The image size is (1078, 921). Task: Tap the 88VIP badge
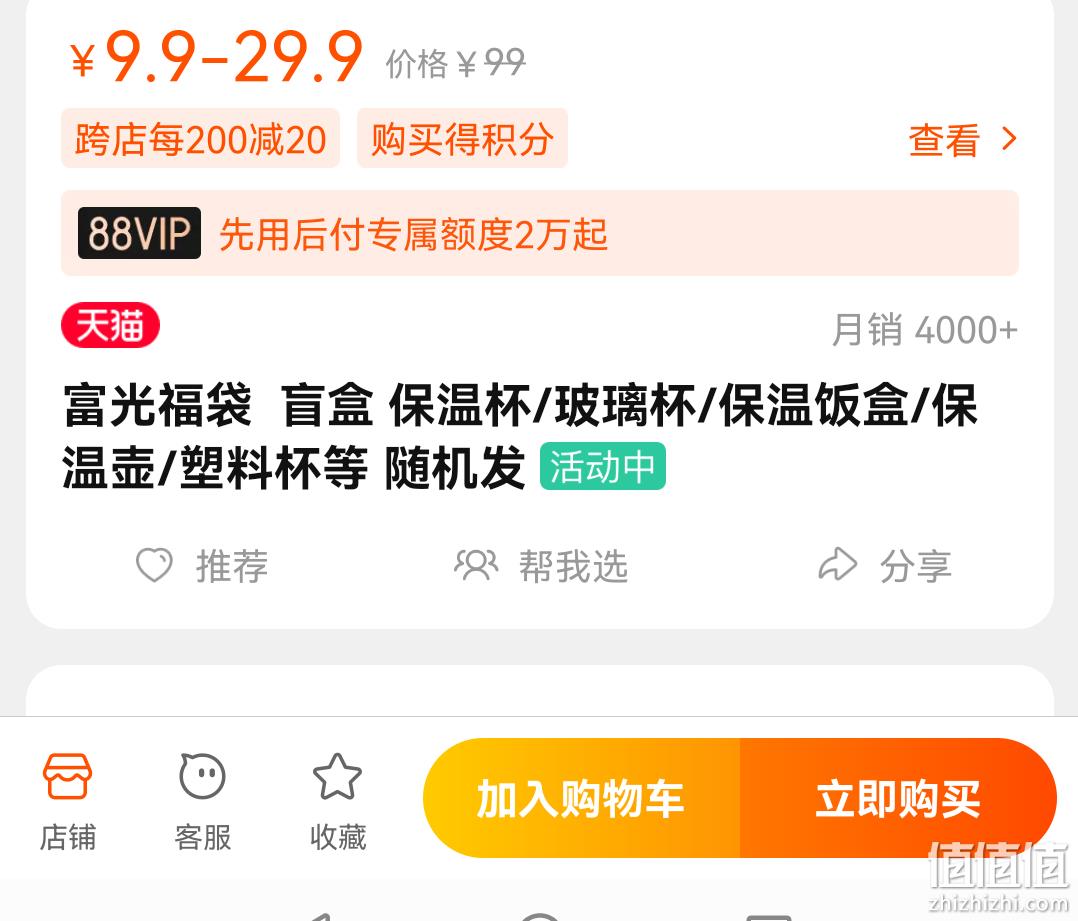(140, 233)
